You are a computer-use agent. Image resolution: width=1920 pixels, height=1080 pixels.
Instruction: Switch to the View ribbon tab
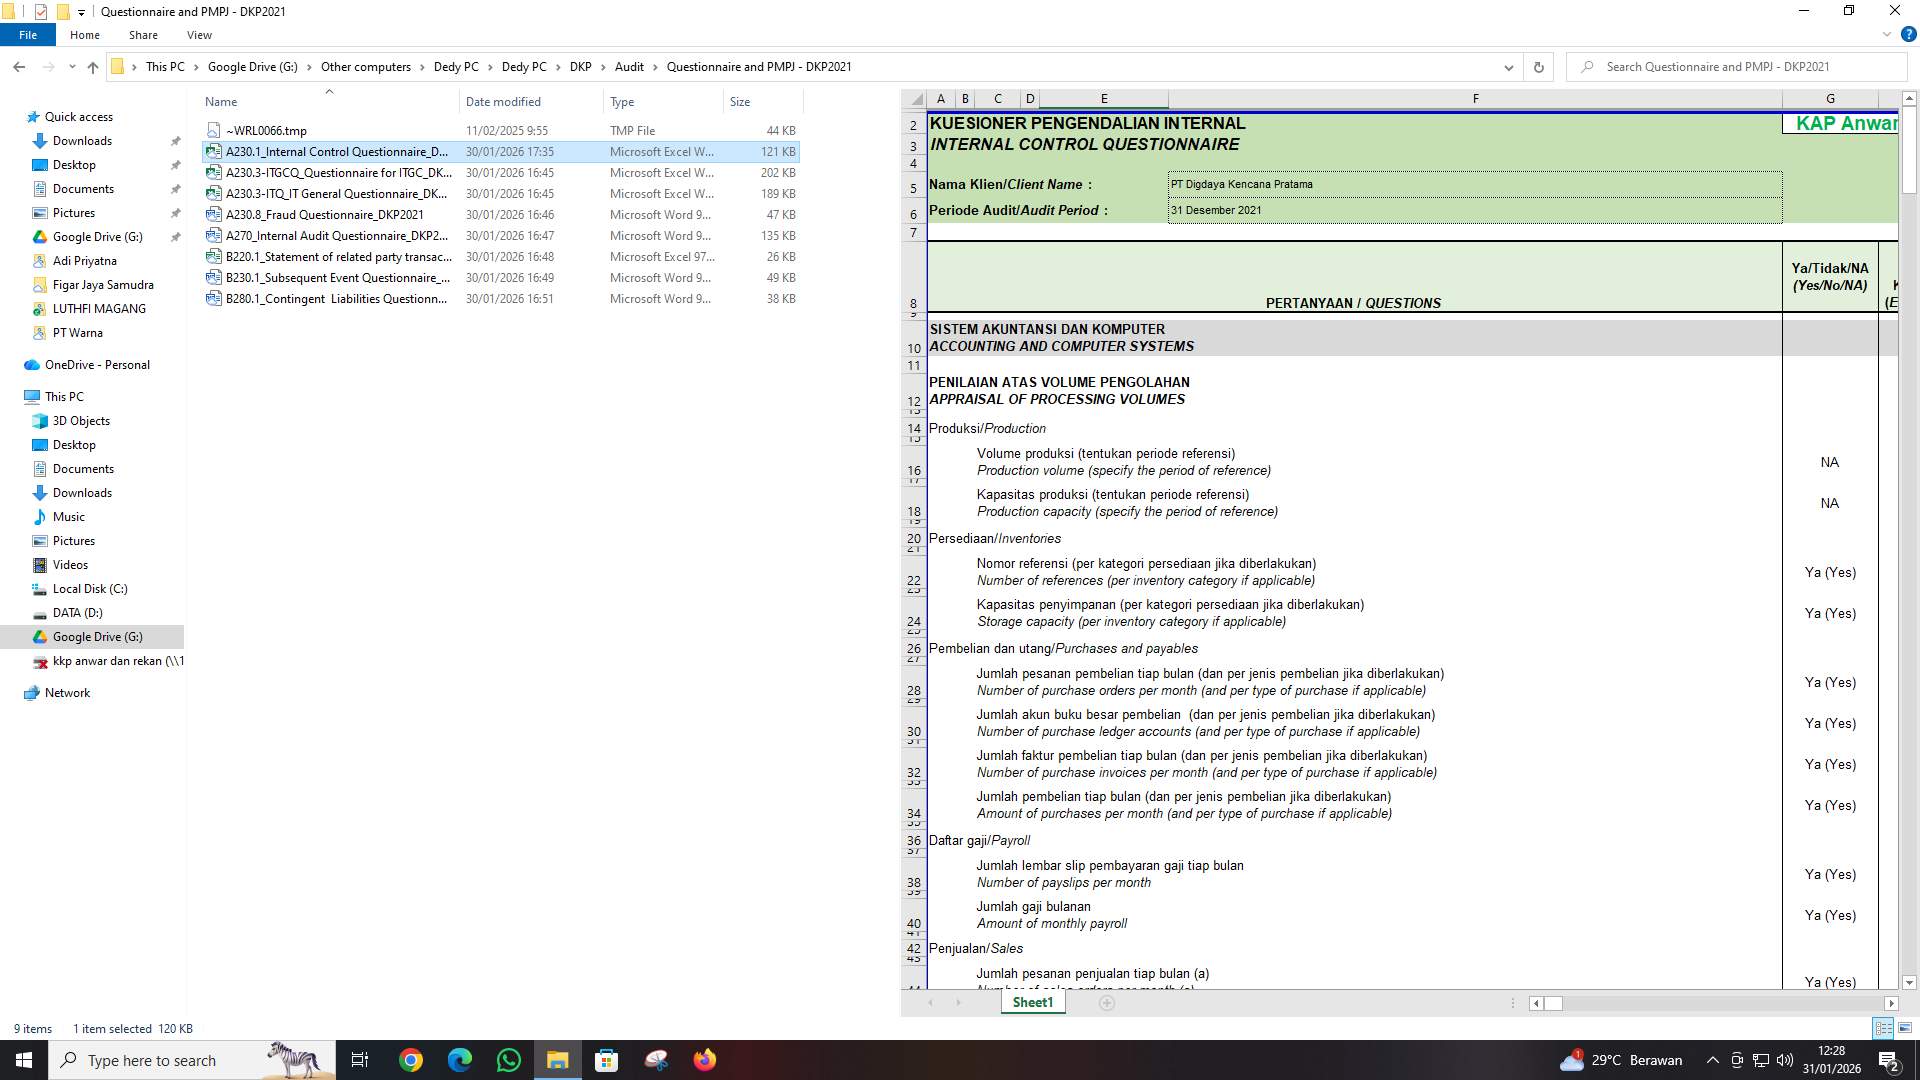199,34
